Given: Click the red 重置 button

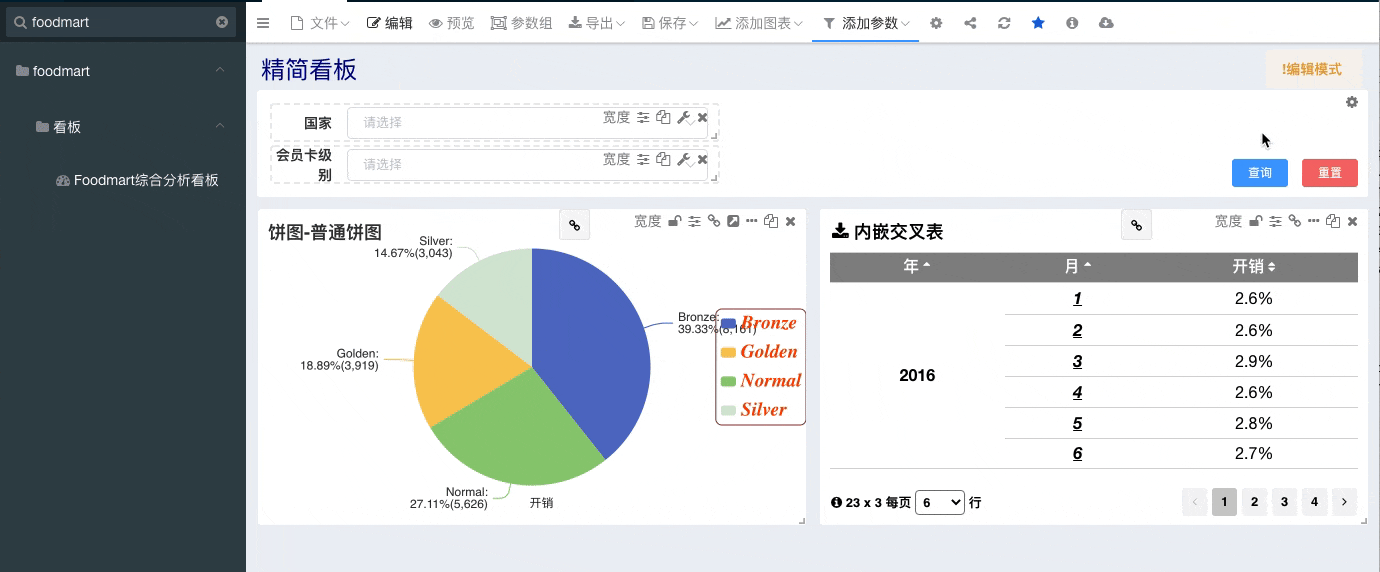Looking at the screenshot, I should (x=1330, y=172).
